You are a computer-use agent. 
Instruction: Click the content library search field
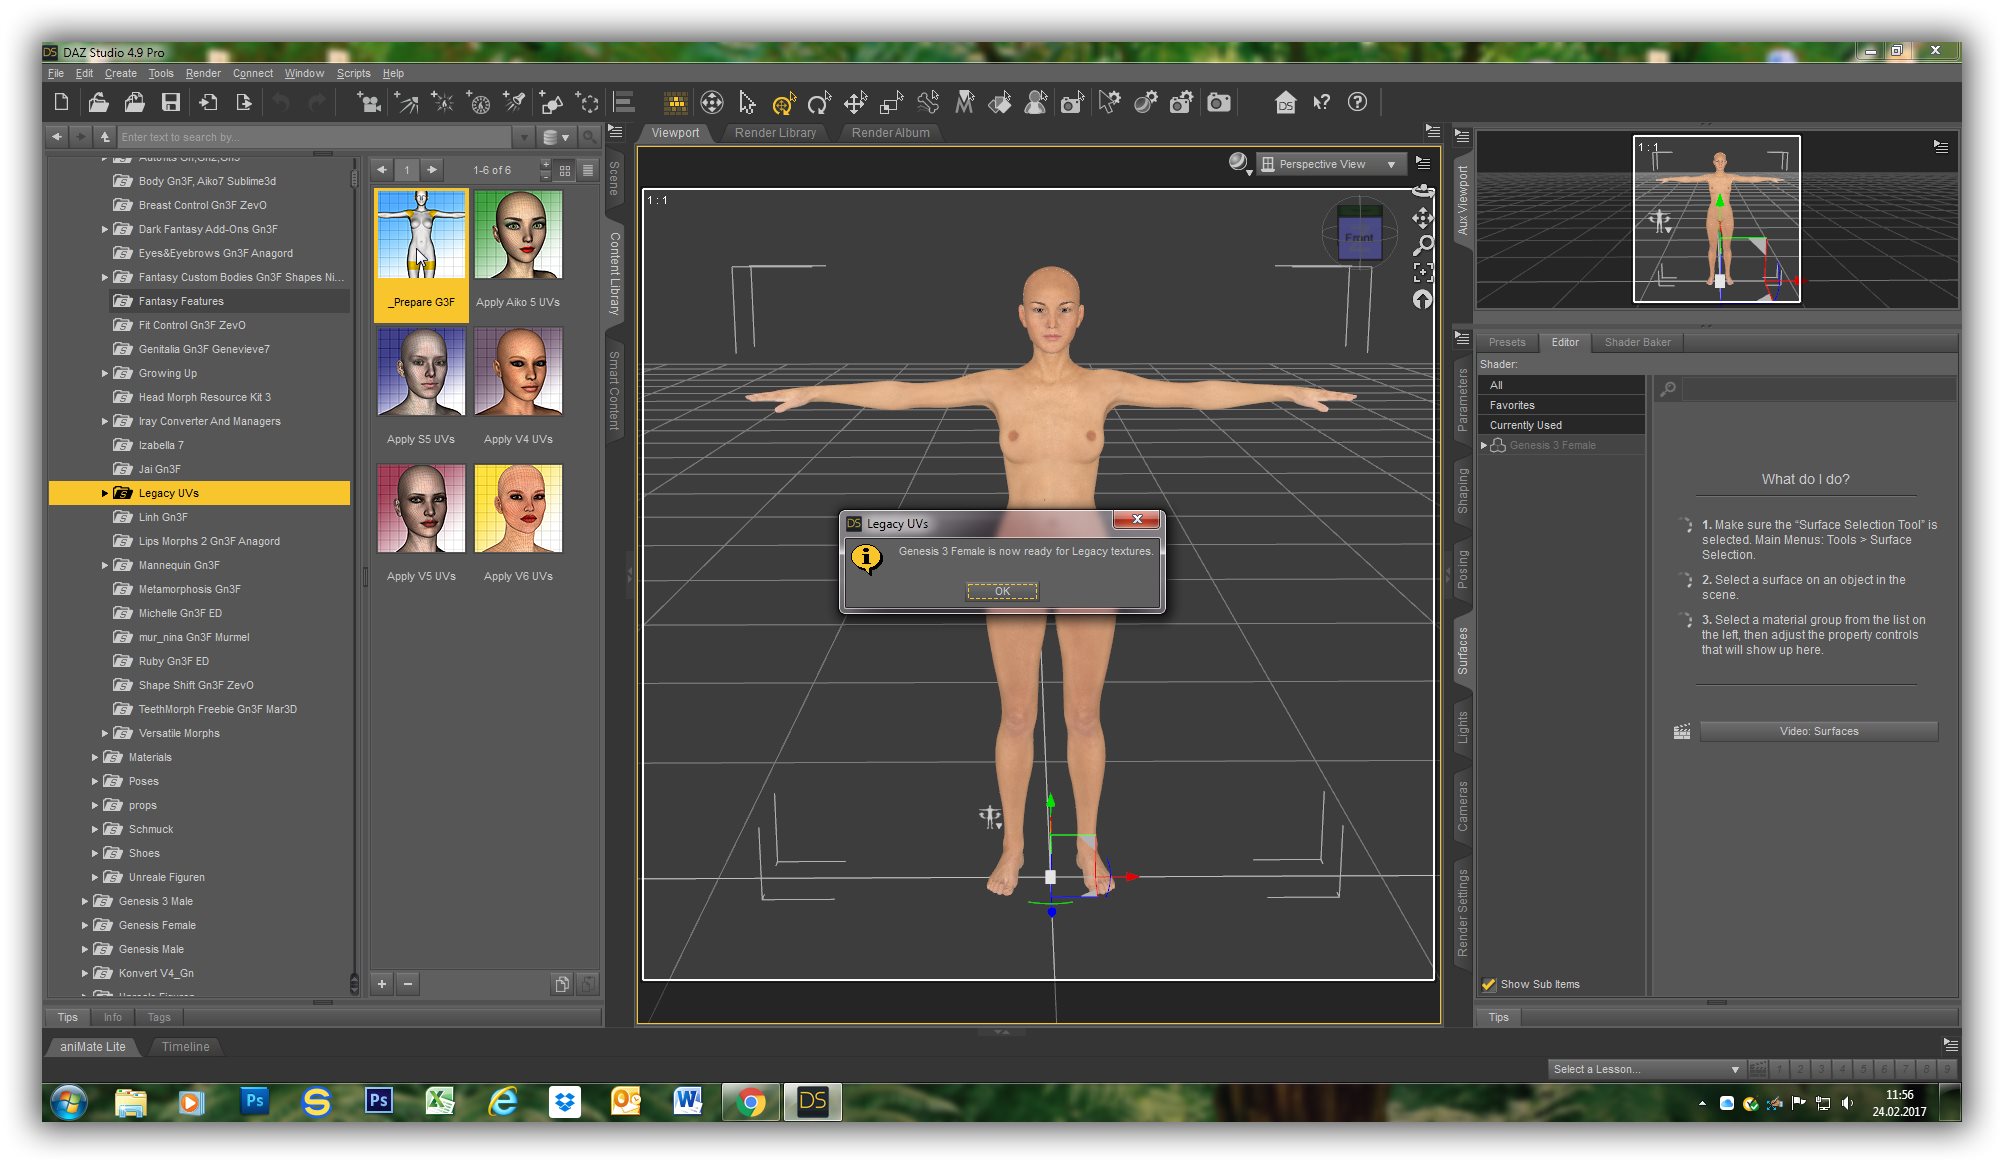(315, 137)
